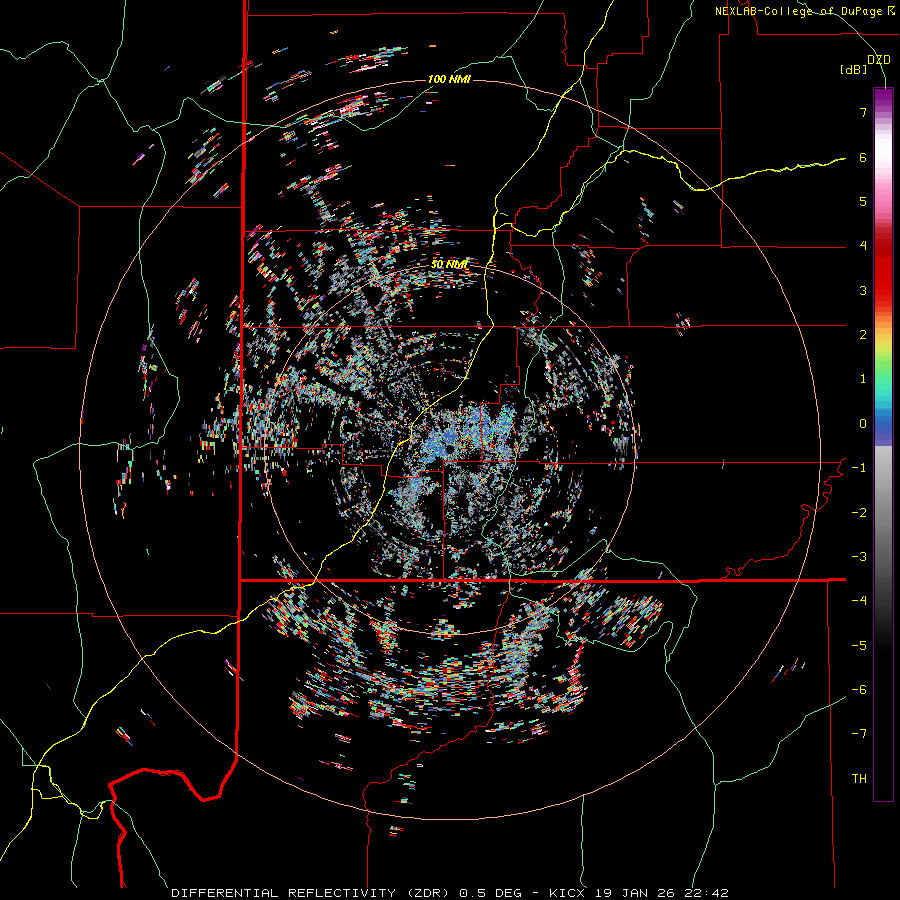
Task: Select the -3 dB tick label
Action: [x=859, y=557]
